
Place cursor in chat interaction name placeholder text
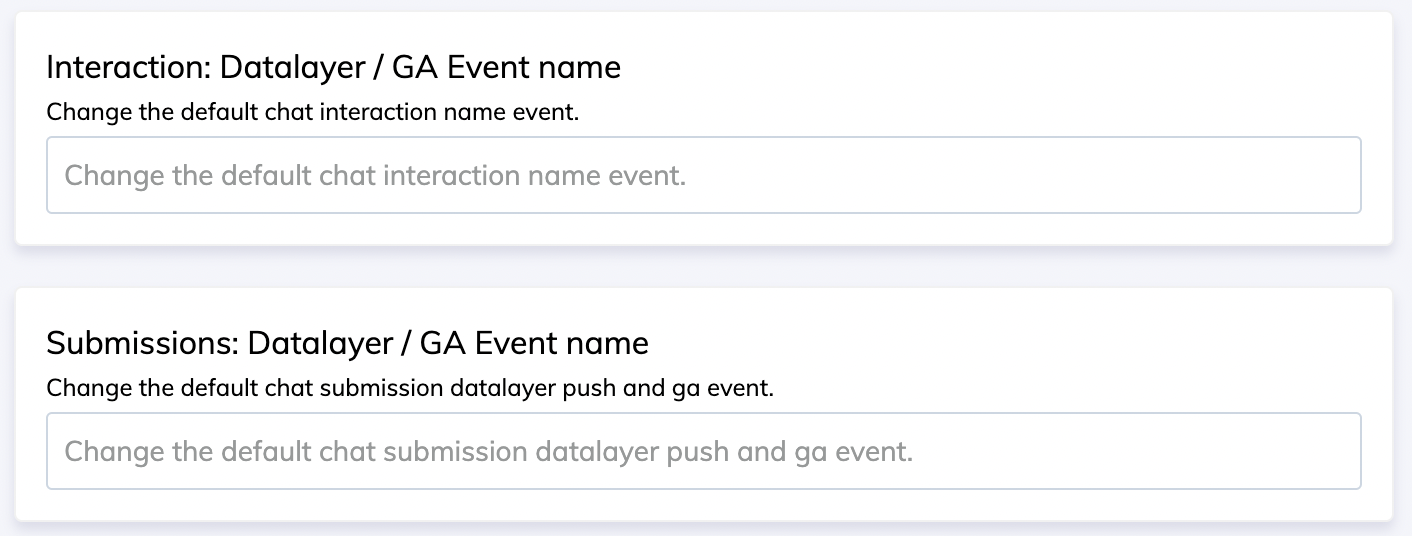(375, 176)
